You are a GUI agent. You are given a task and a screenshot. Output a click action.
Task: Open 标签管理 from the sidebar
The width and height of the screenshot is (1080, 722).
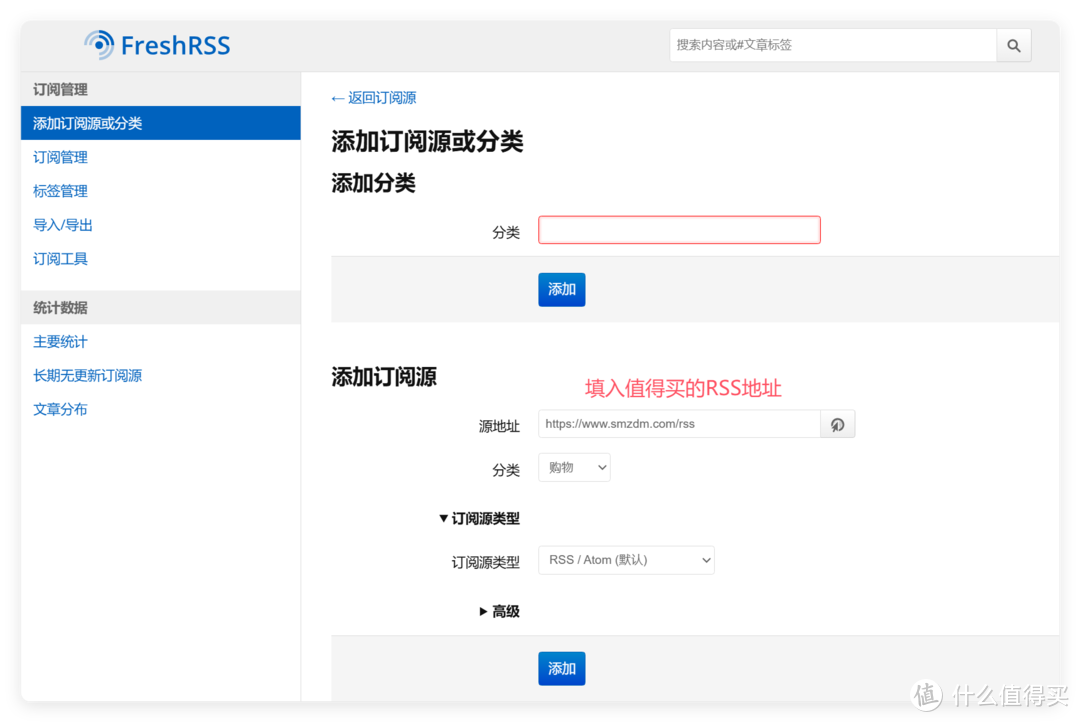(60, 191)
